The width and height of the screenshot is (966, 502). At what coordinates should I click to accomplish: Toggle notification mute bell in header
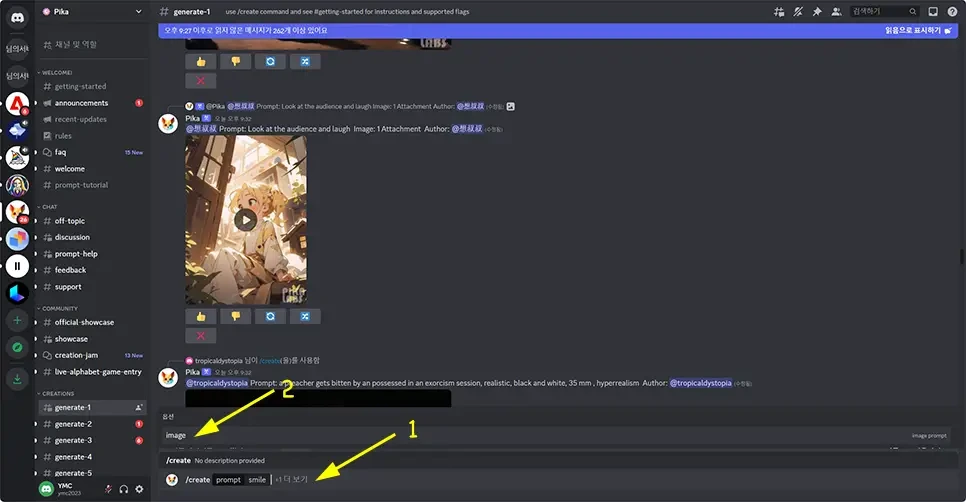coord(798,11)
